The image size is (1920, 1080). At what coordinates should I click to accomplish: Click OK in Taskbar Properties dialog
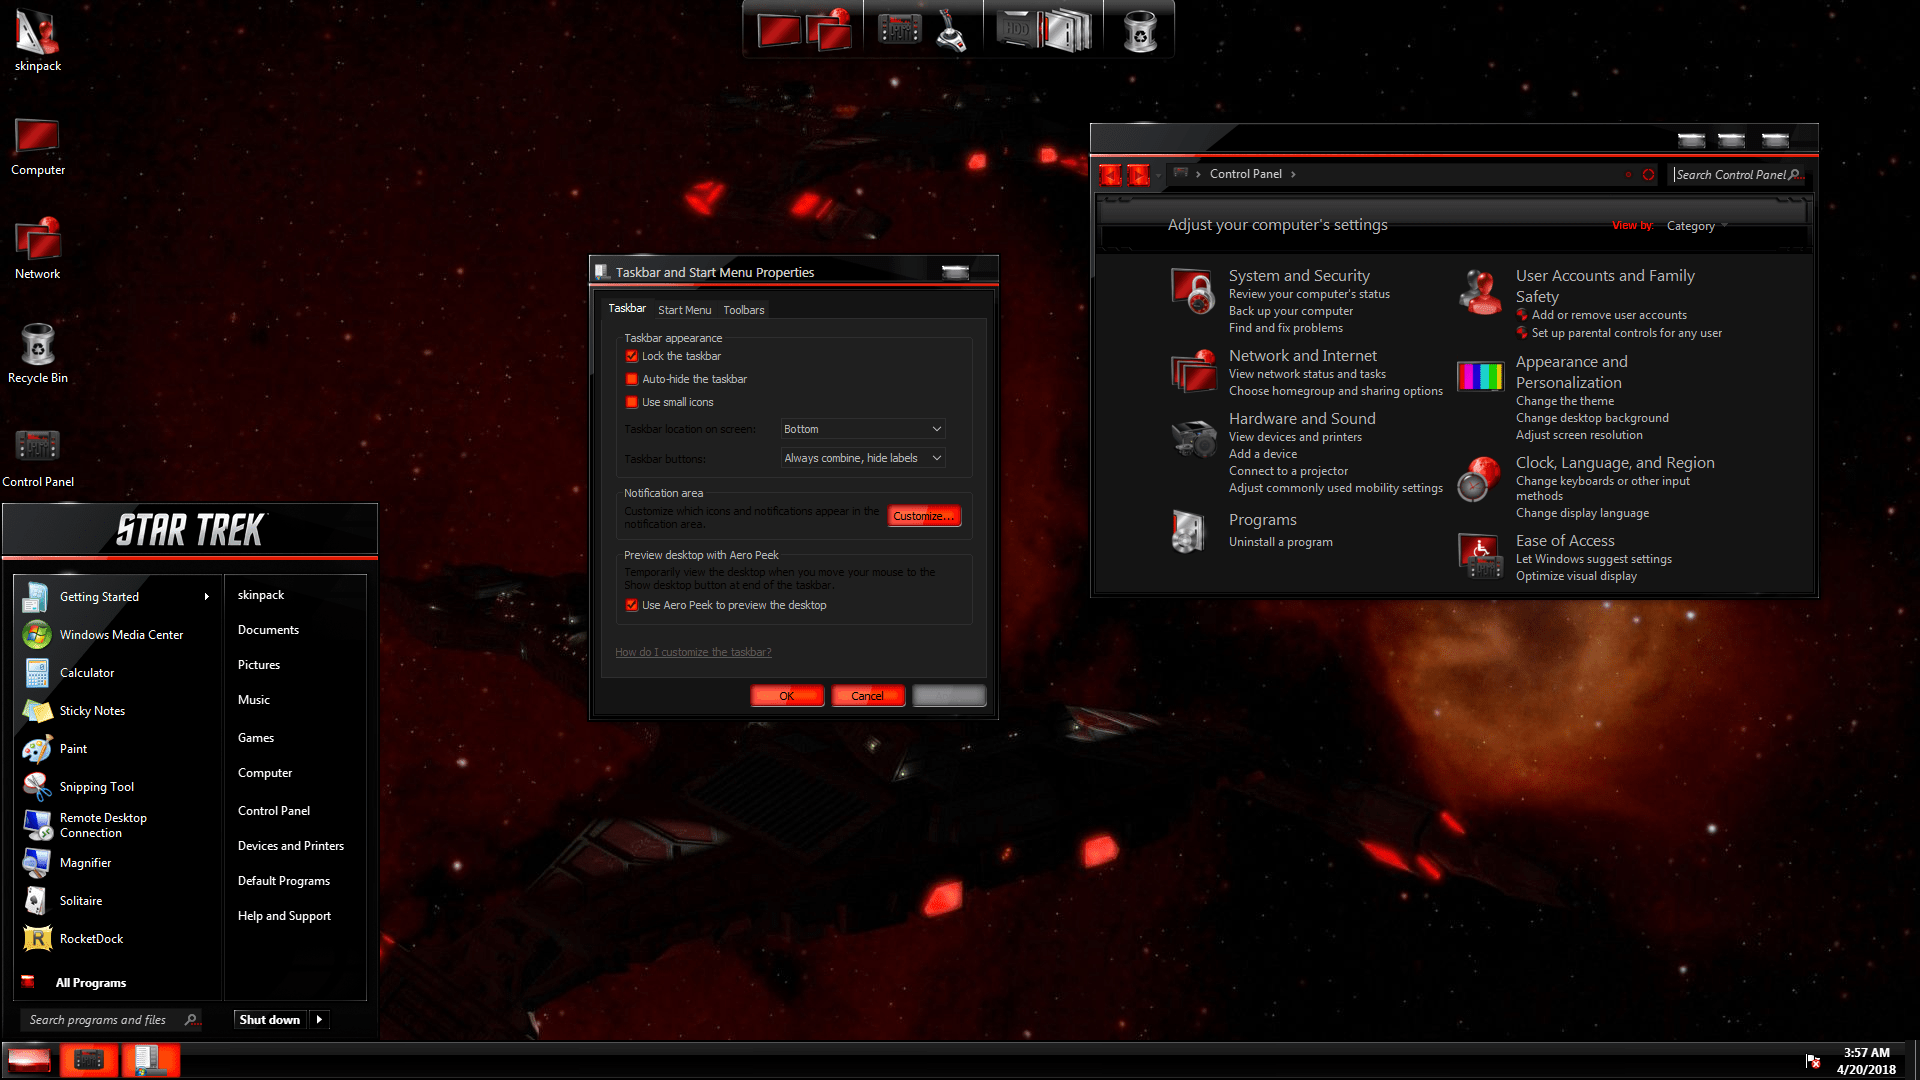click(787, 696)
